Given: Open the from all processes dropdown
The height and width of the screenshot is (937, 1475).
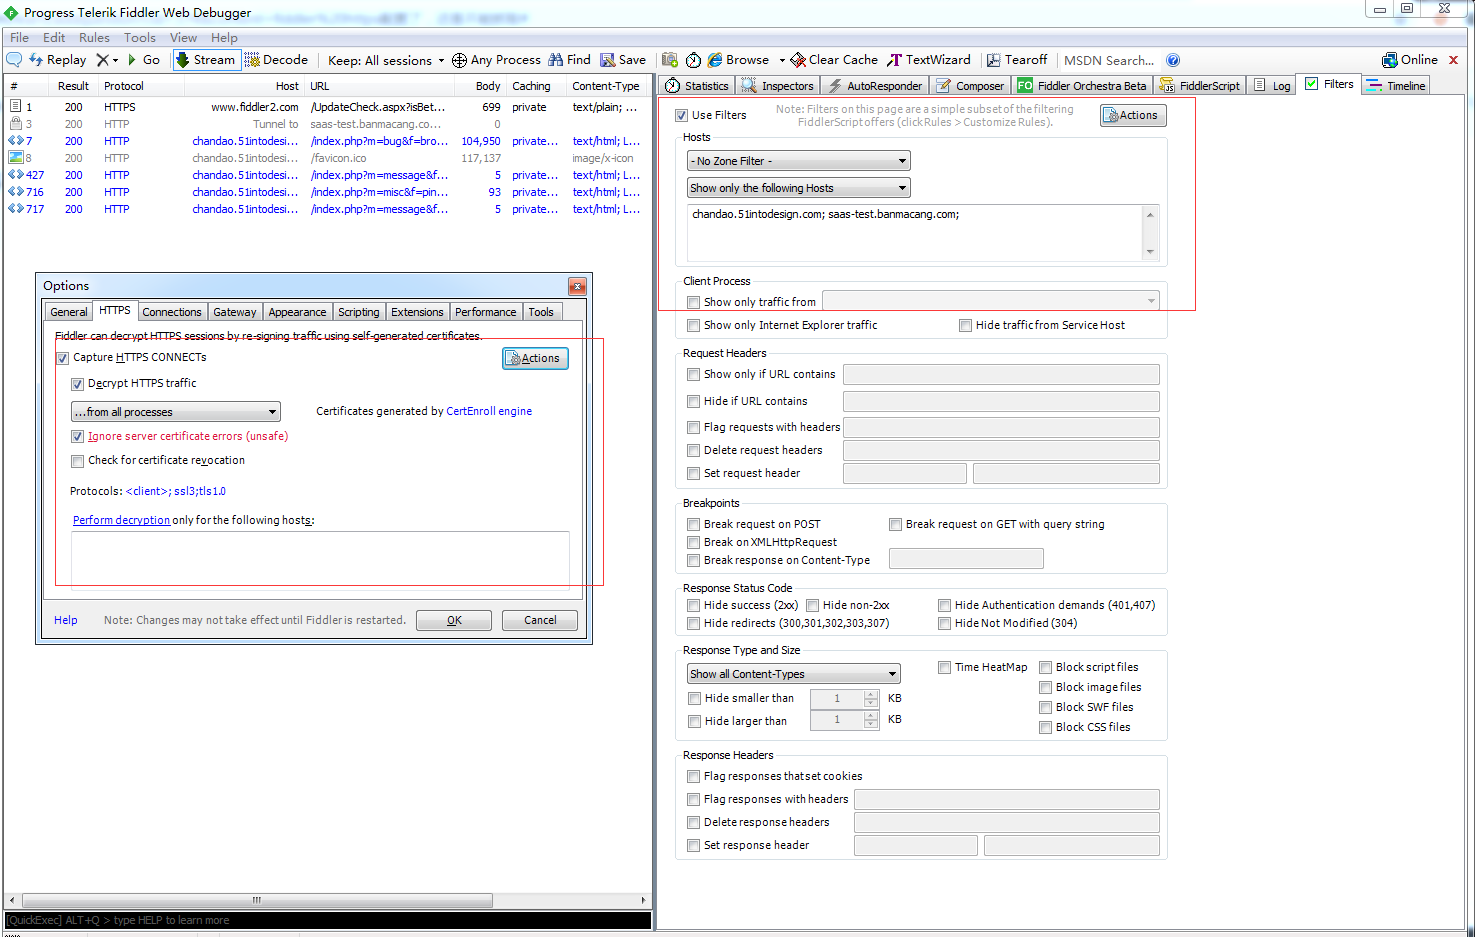Looking at the screenshot, I should [175, 412].
